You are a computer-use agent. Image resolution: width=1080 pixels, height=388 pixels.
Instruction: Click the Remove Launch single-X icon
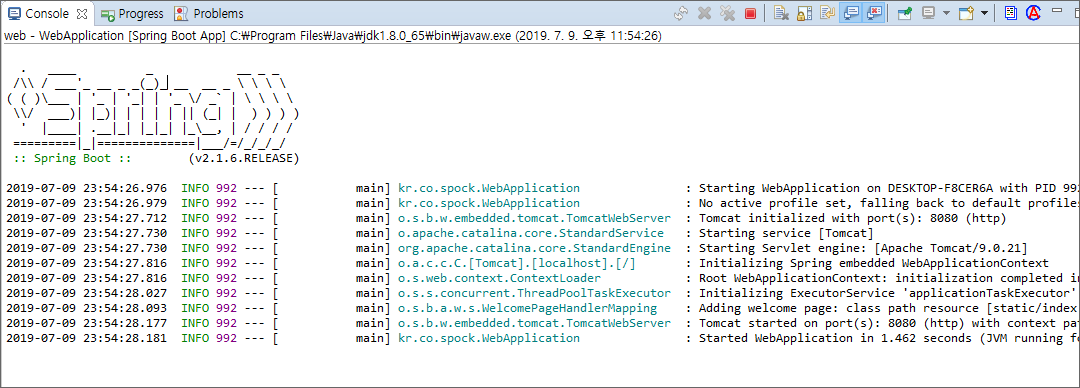[704, 13]
